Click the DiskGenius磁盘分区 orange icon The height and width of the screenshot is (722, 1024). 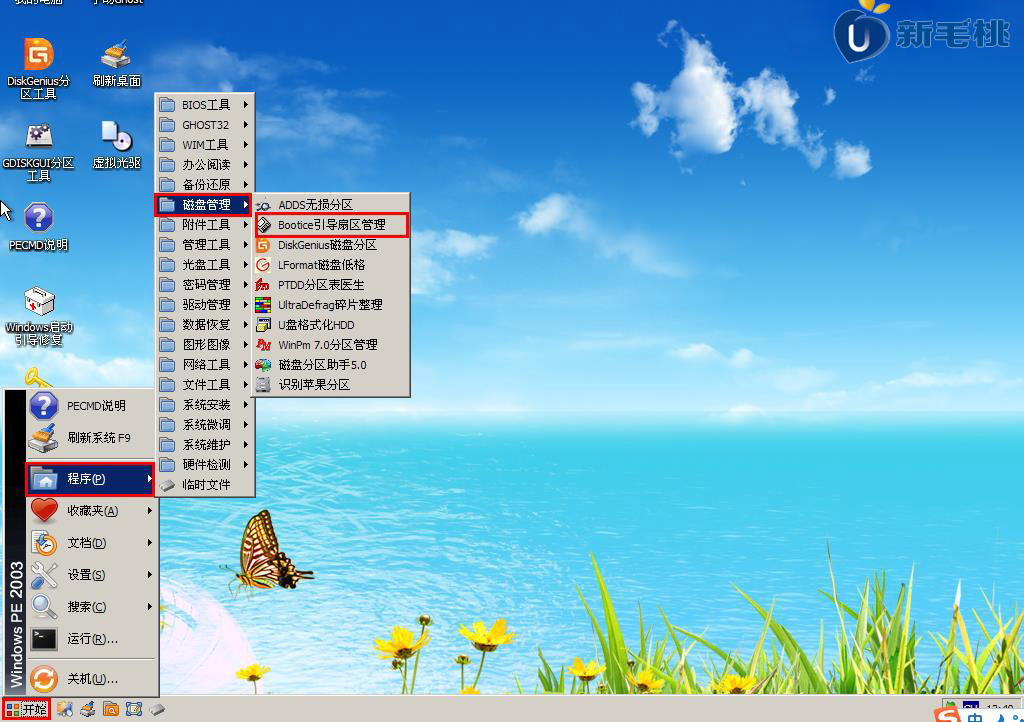click(263, 245)
